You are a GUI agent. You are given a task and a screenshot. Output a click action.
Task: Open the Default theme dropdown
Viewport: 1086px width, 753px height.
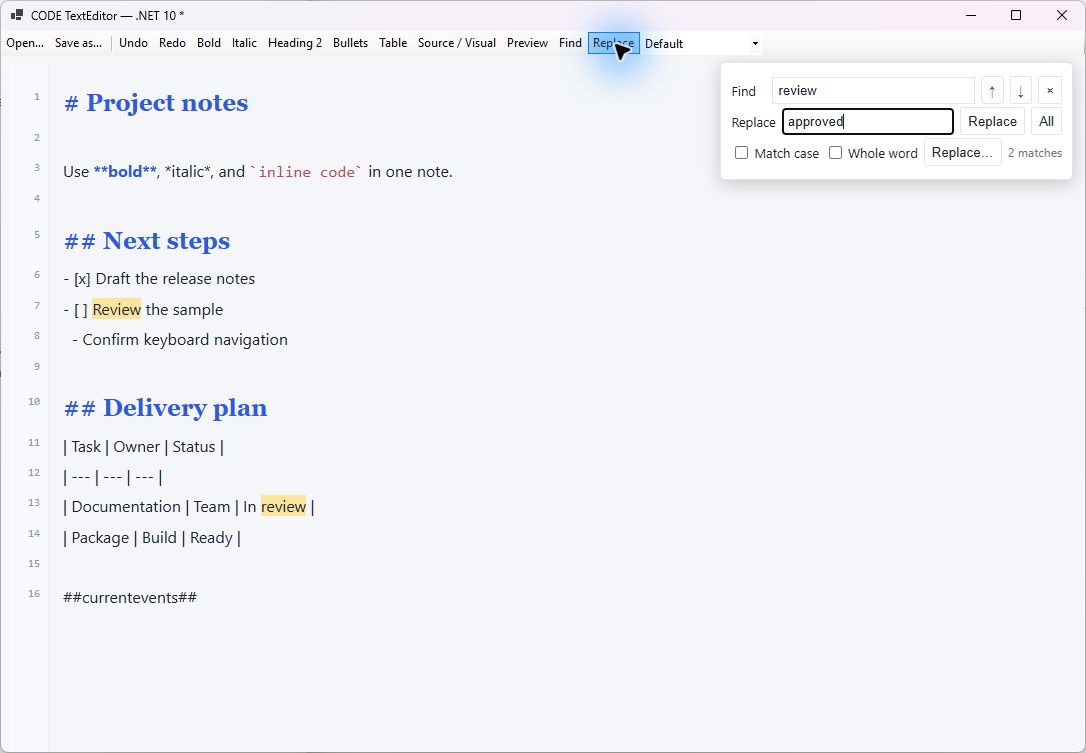(702, 44)
